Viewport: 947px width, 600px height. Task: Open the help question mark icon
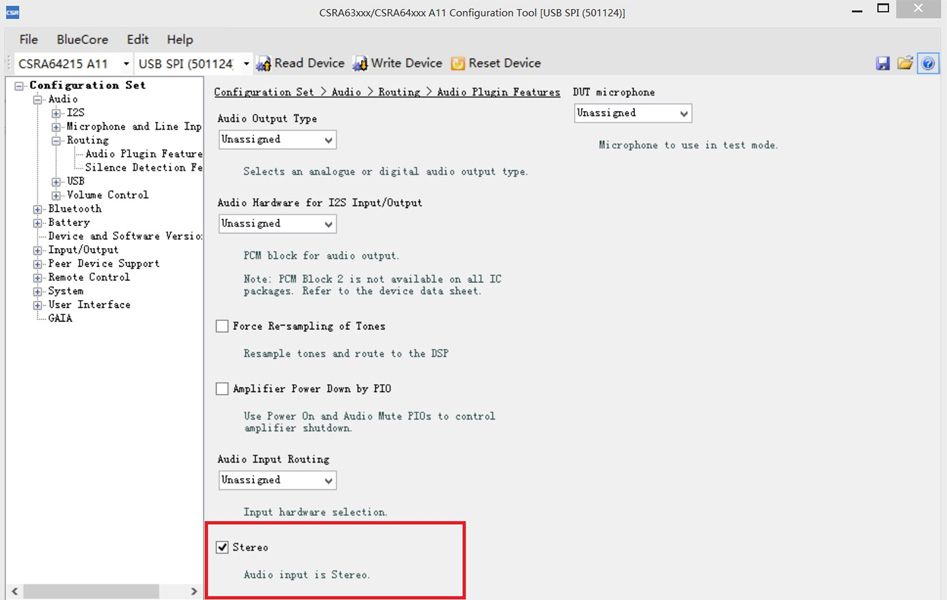(928, 63)
